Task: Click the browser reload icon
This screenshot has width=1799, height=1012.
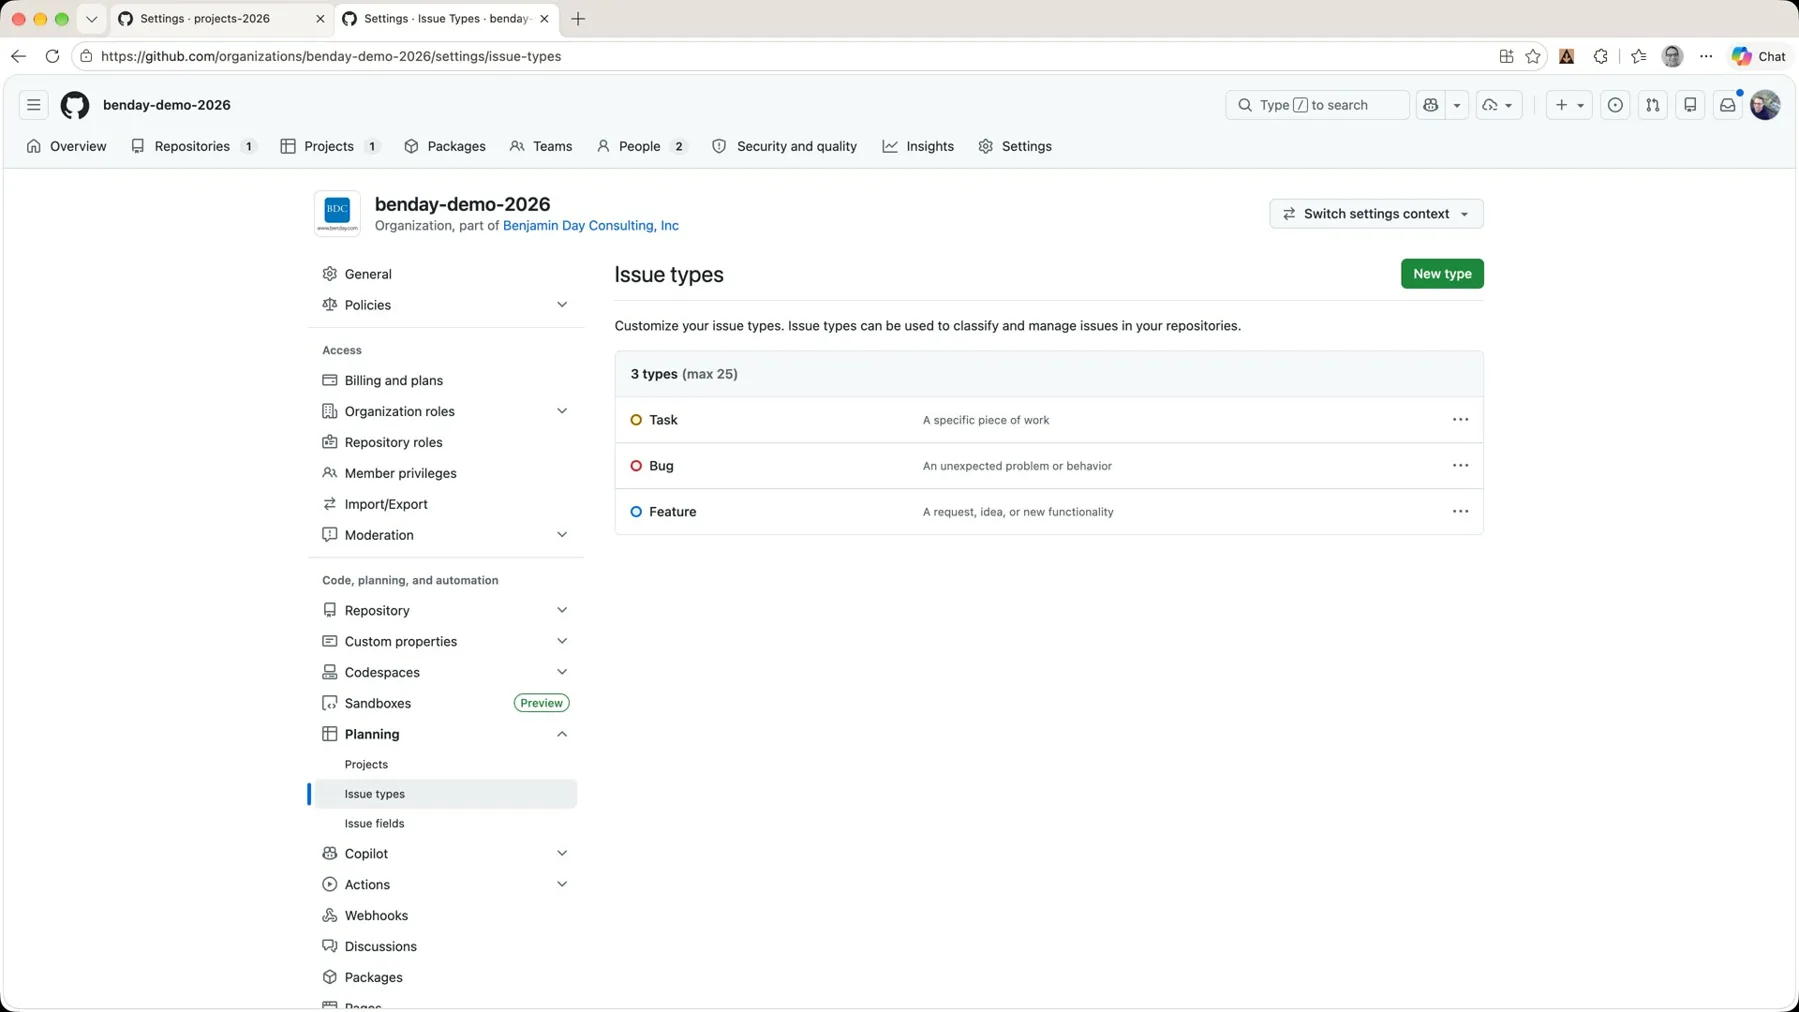Action: click(52, 56)
